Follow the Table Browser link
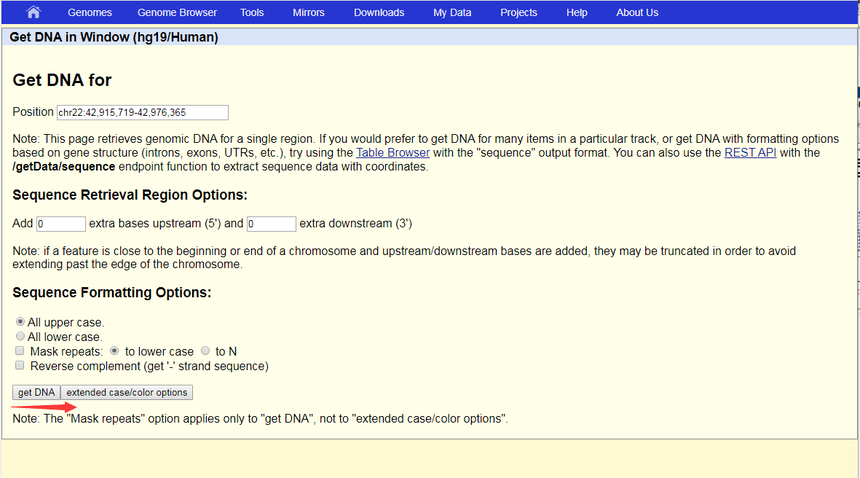860x478 pixels. [393, 153]
